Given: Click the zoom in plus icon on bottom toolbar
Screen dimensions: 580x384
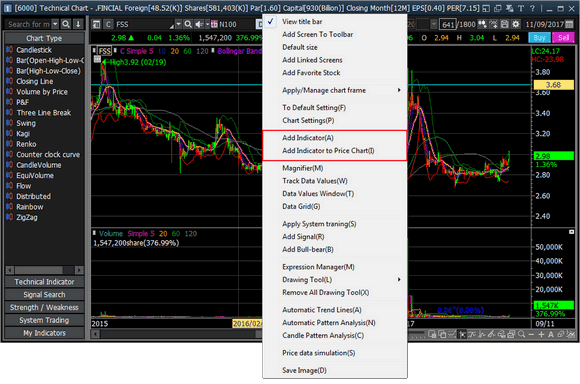Looking at the screenshot, I should [541, 334].
